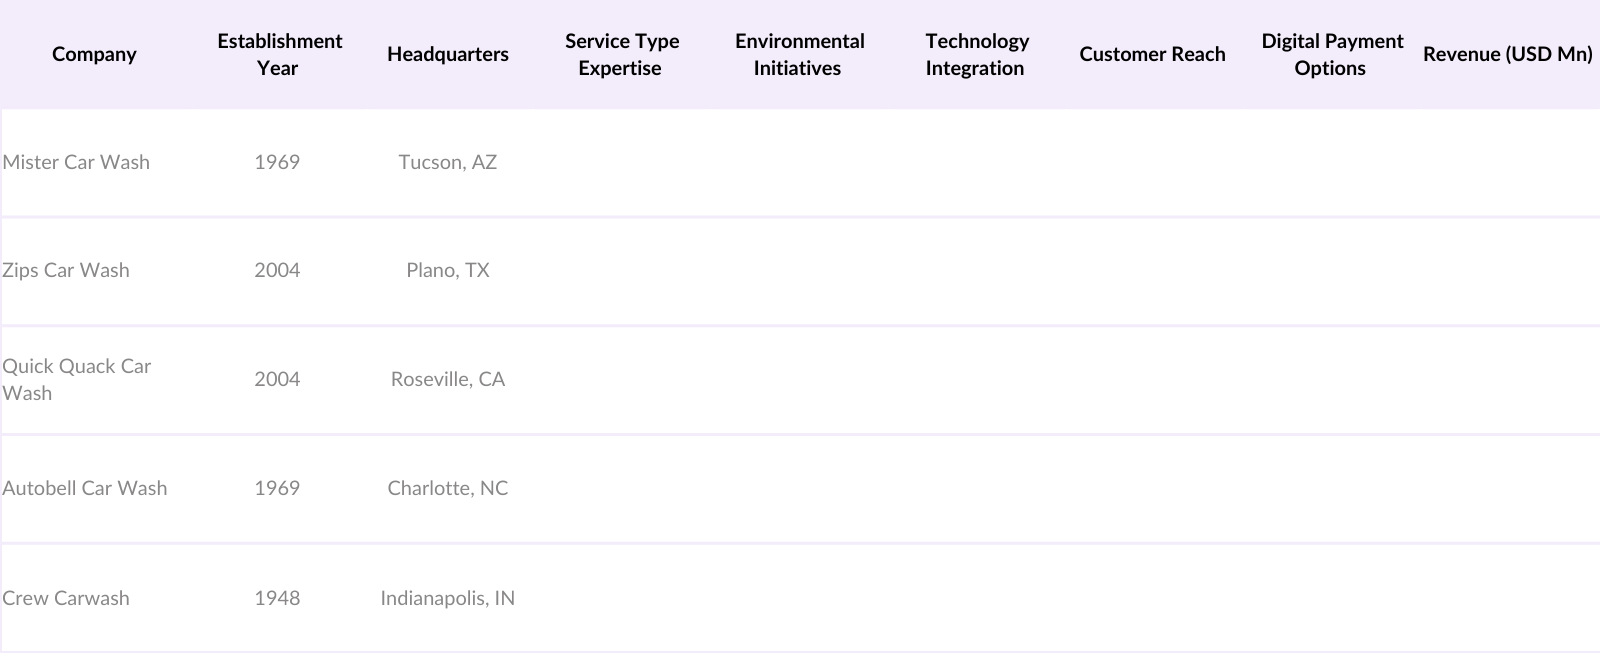Select the Mister Car Wash cell
This screenshot has height=653, width=1600.
(76, 162)
